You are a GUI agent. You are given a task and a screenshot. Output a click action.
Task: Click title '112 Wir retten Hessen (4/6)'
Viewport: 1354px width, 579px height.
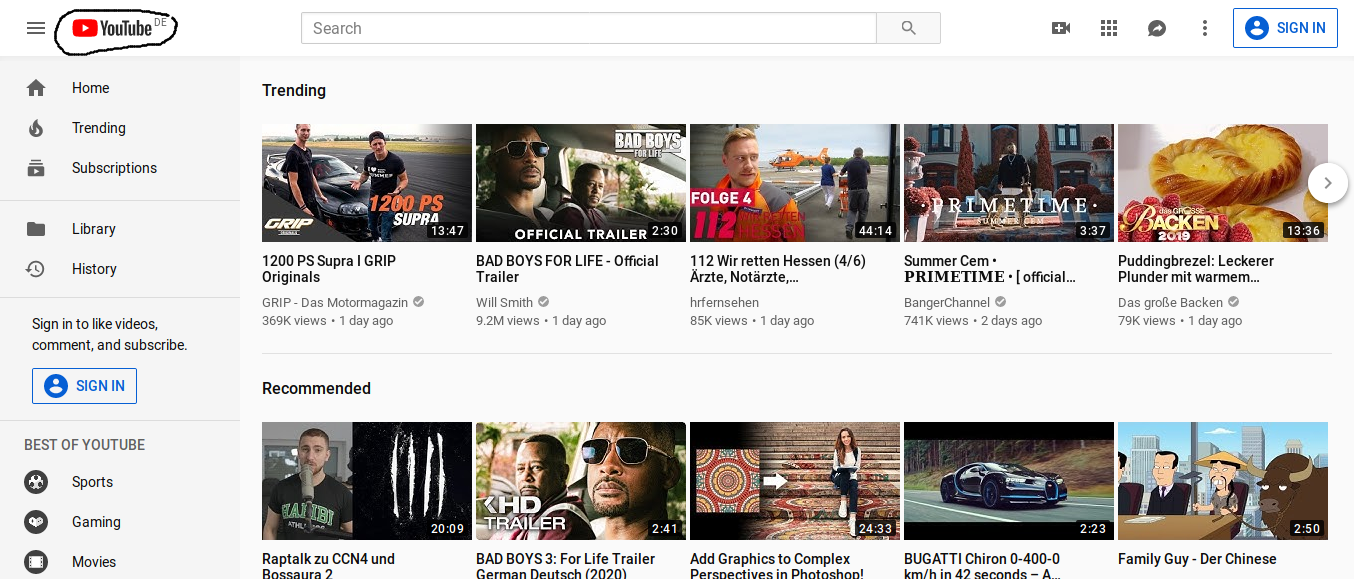778,269
